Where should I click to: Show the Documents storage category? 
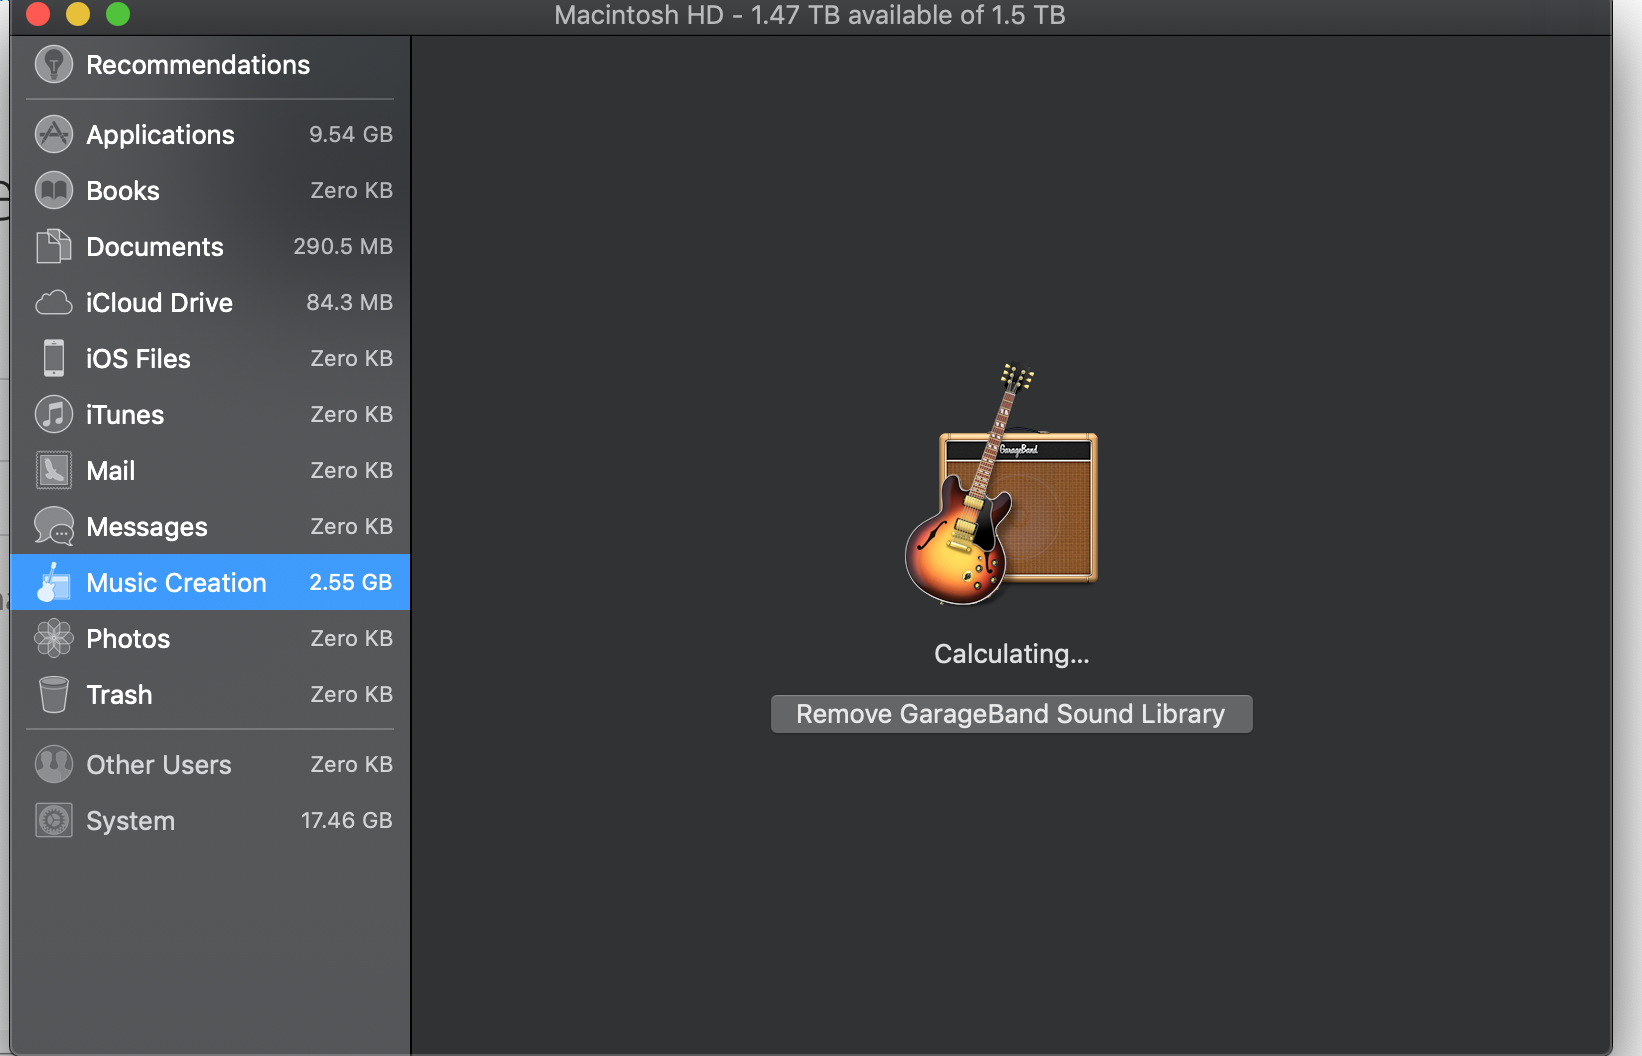point(210,247)
